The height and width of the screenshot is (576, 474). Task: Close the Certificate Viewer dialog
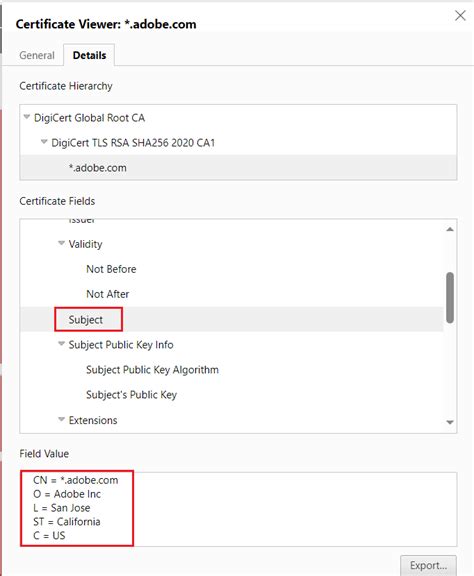tap(460, 16)
